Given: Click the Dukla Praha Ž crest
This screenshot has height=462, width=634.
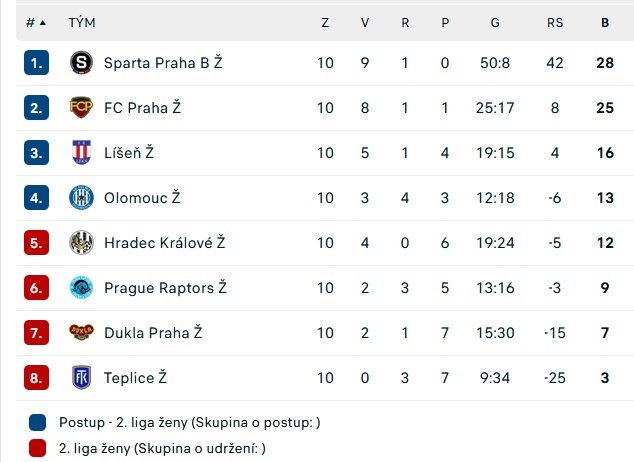Looking at the screenshot, I should (81, 332).
